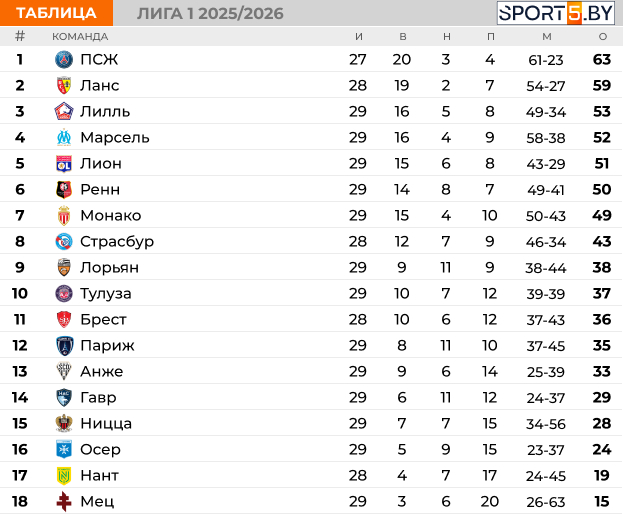The width and height of the screenshot is (623, 514).
Task: Click the Nice club crest
Action: pyautogui.click(x=64, y=423)
